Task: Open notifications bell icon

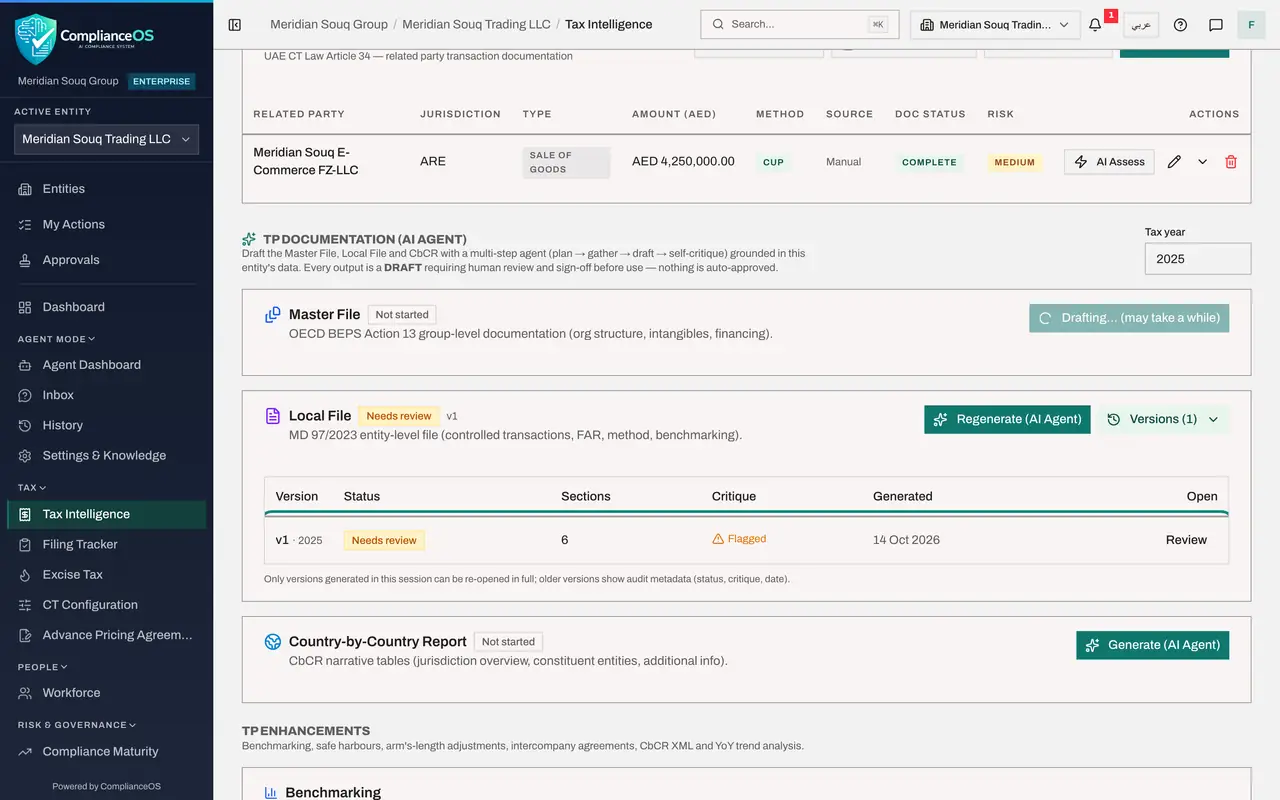Action: coord(1095,25)
